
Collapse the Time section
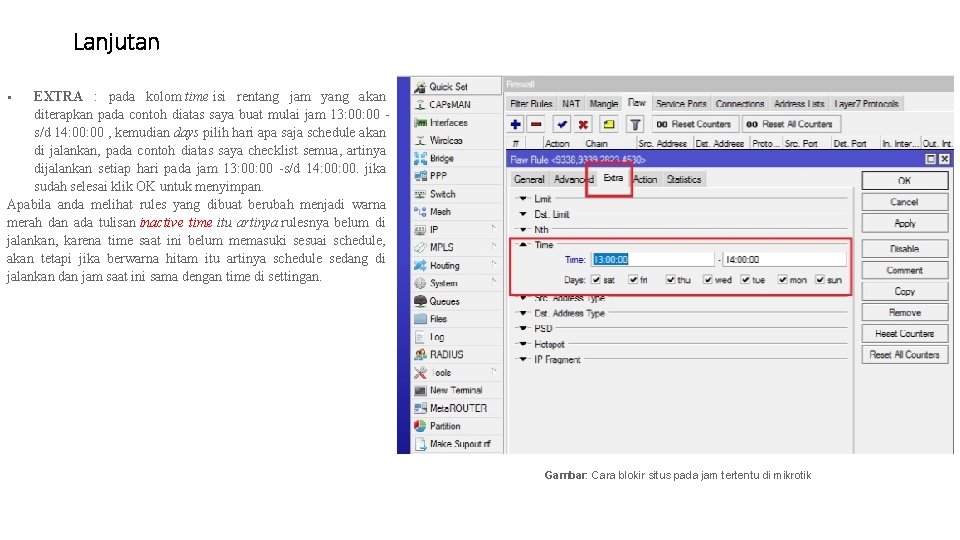point(523,244)
